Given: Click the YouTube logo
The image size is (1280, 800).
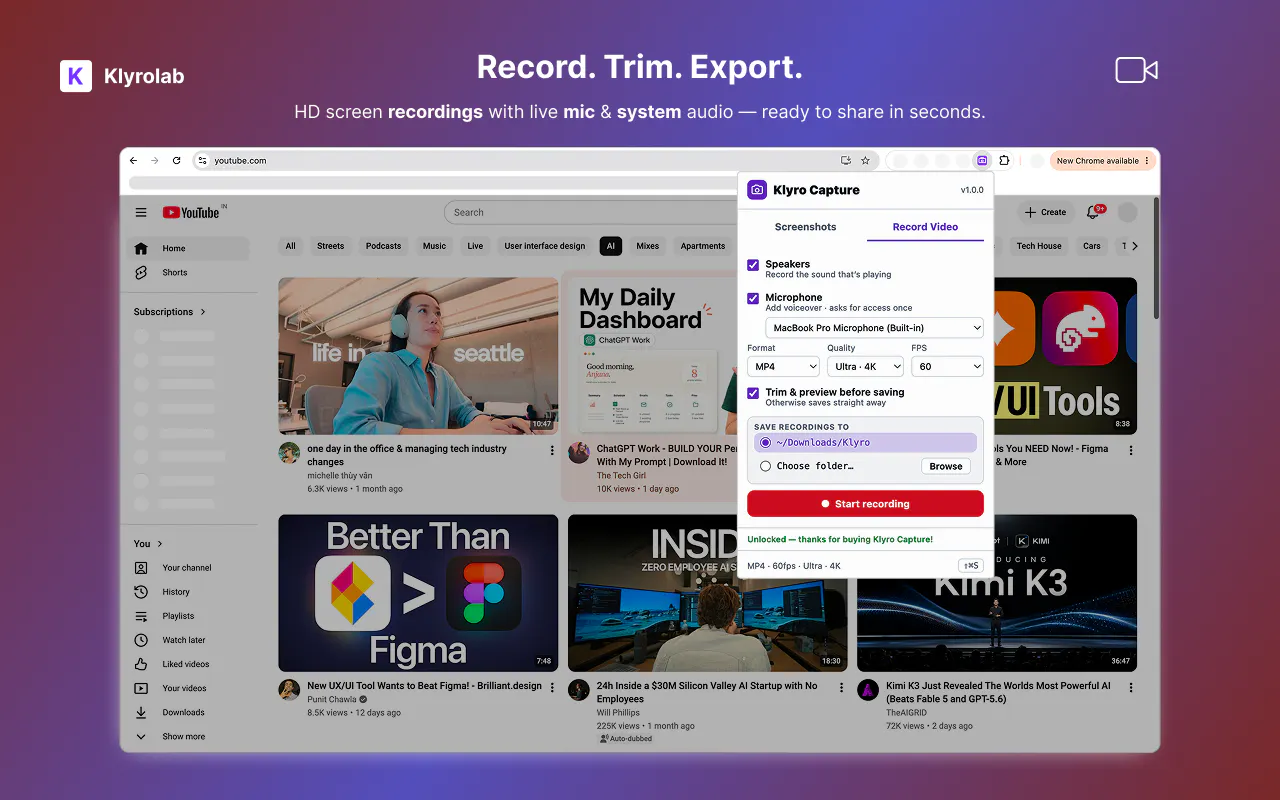Looking at the screenshot, I should pyautogui.click(x=191, y=212).
